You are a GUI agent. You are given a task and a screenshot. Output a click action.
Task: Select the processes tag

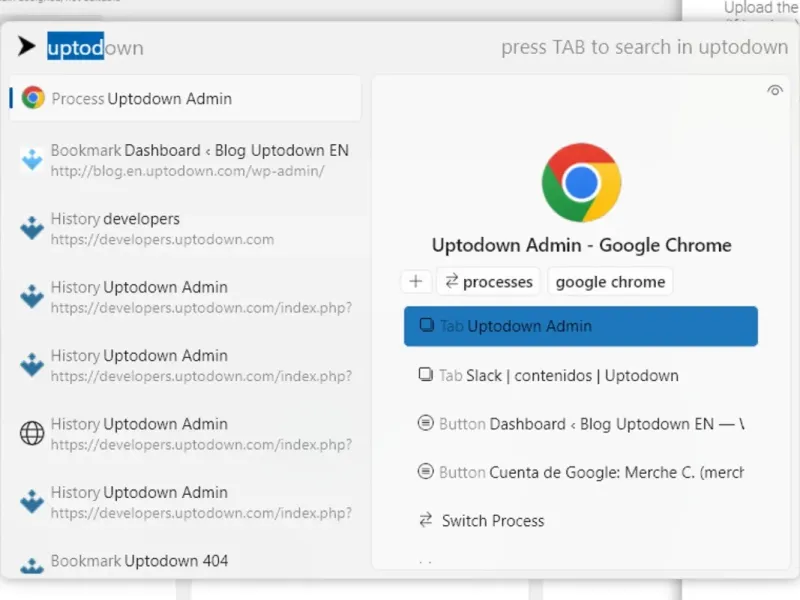point(488,281)
